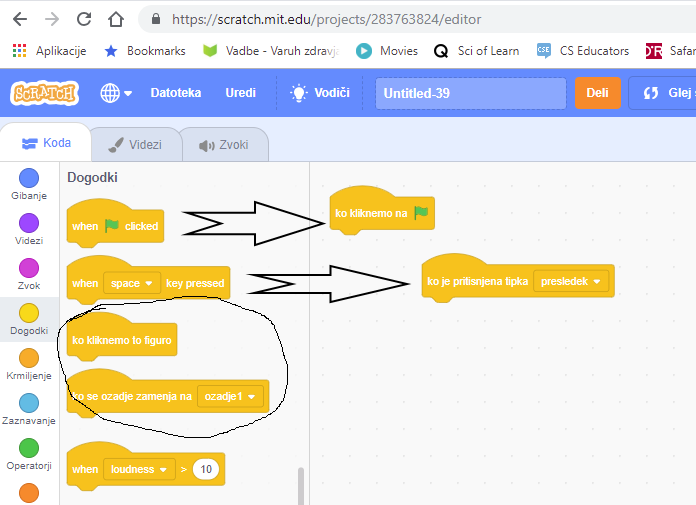Open the Uredi menu
The height and width of the screenshot is (505, 696).
pos(240,93)
